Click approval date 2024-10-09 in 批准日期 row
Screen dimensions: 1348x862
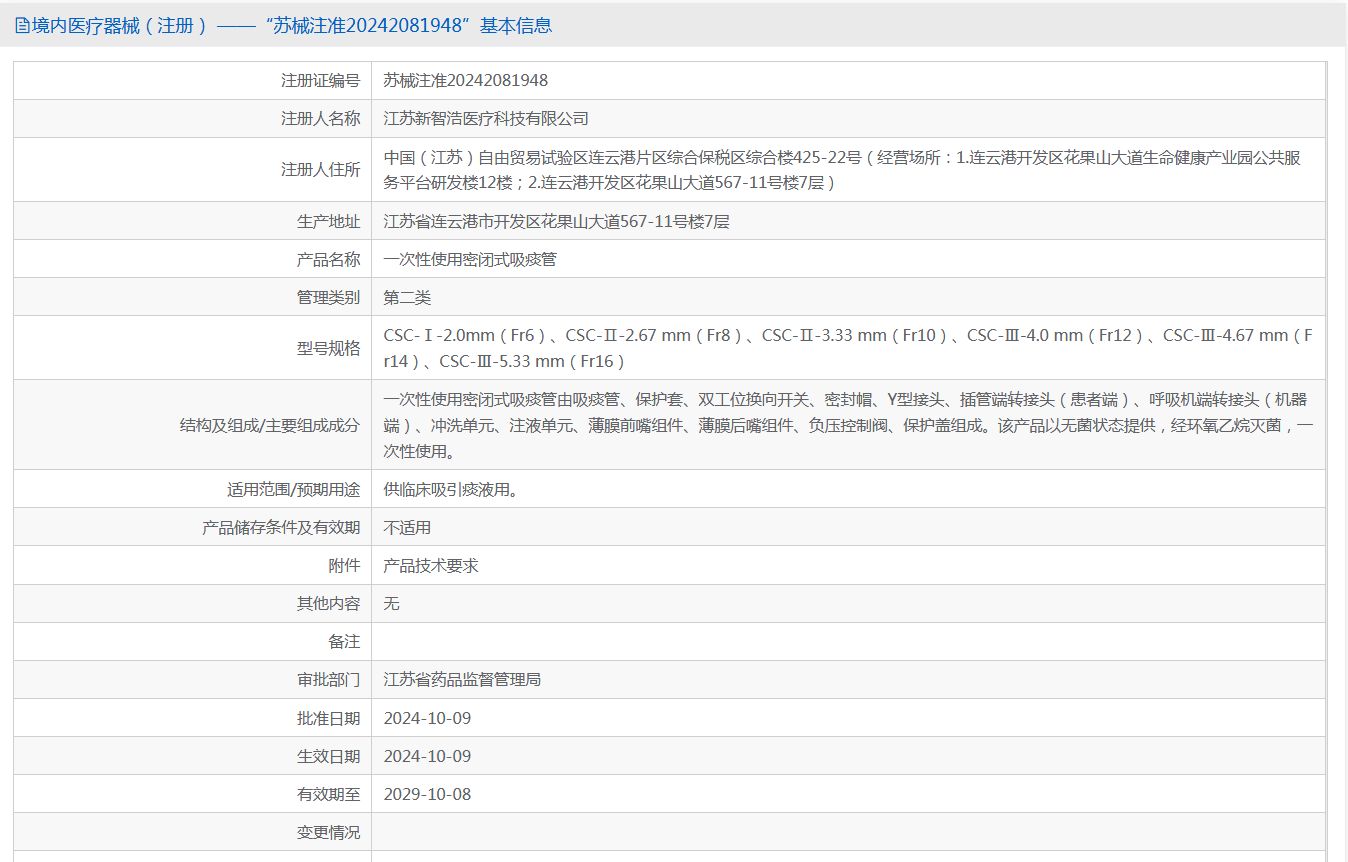pos(427,719)
